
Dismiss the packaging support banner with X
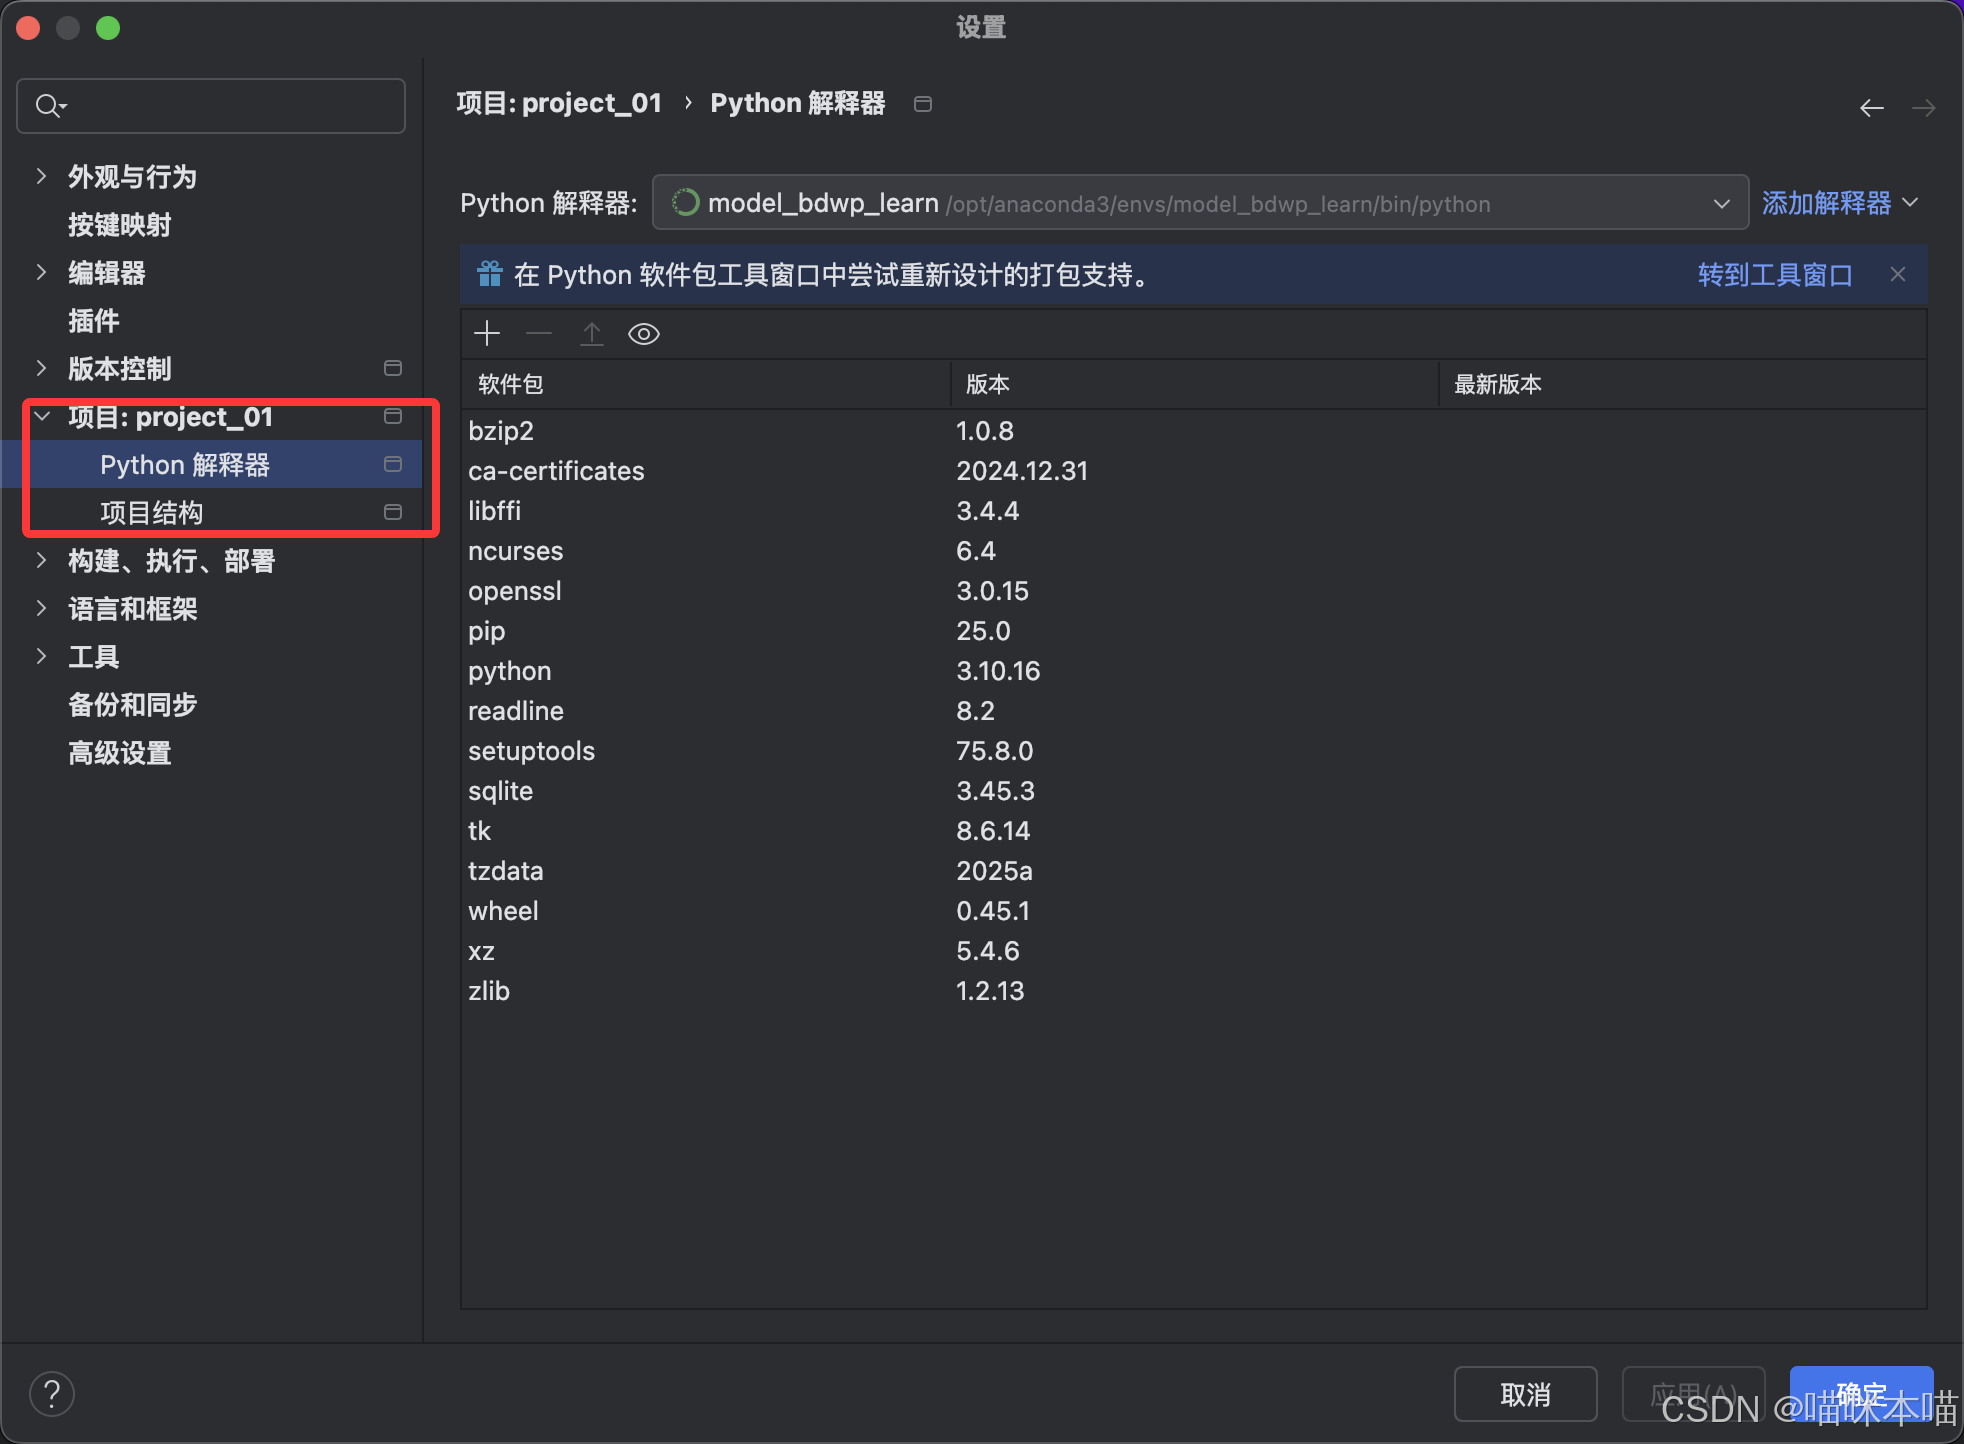point(1898,274)
